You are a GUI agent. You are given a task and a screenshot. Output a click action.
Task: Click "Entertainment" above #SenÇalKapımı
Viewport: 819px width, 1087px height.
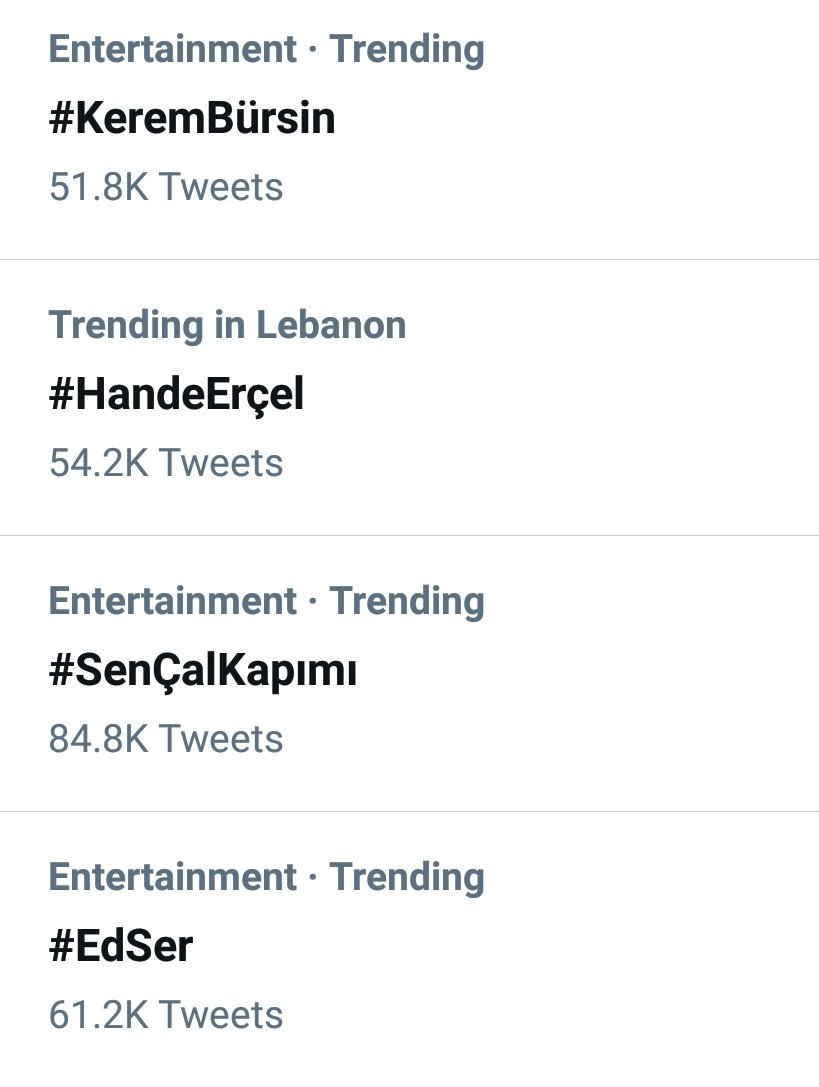173,601
